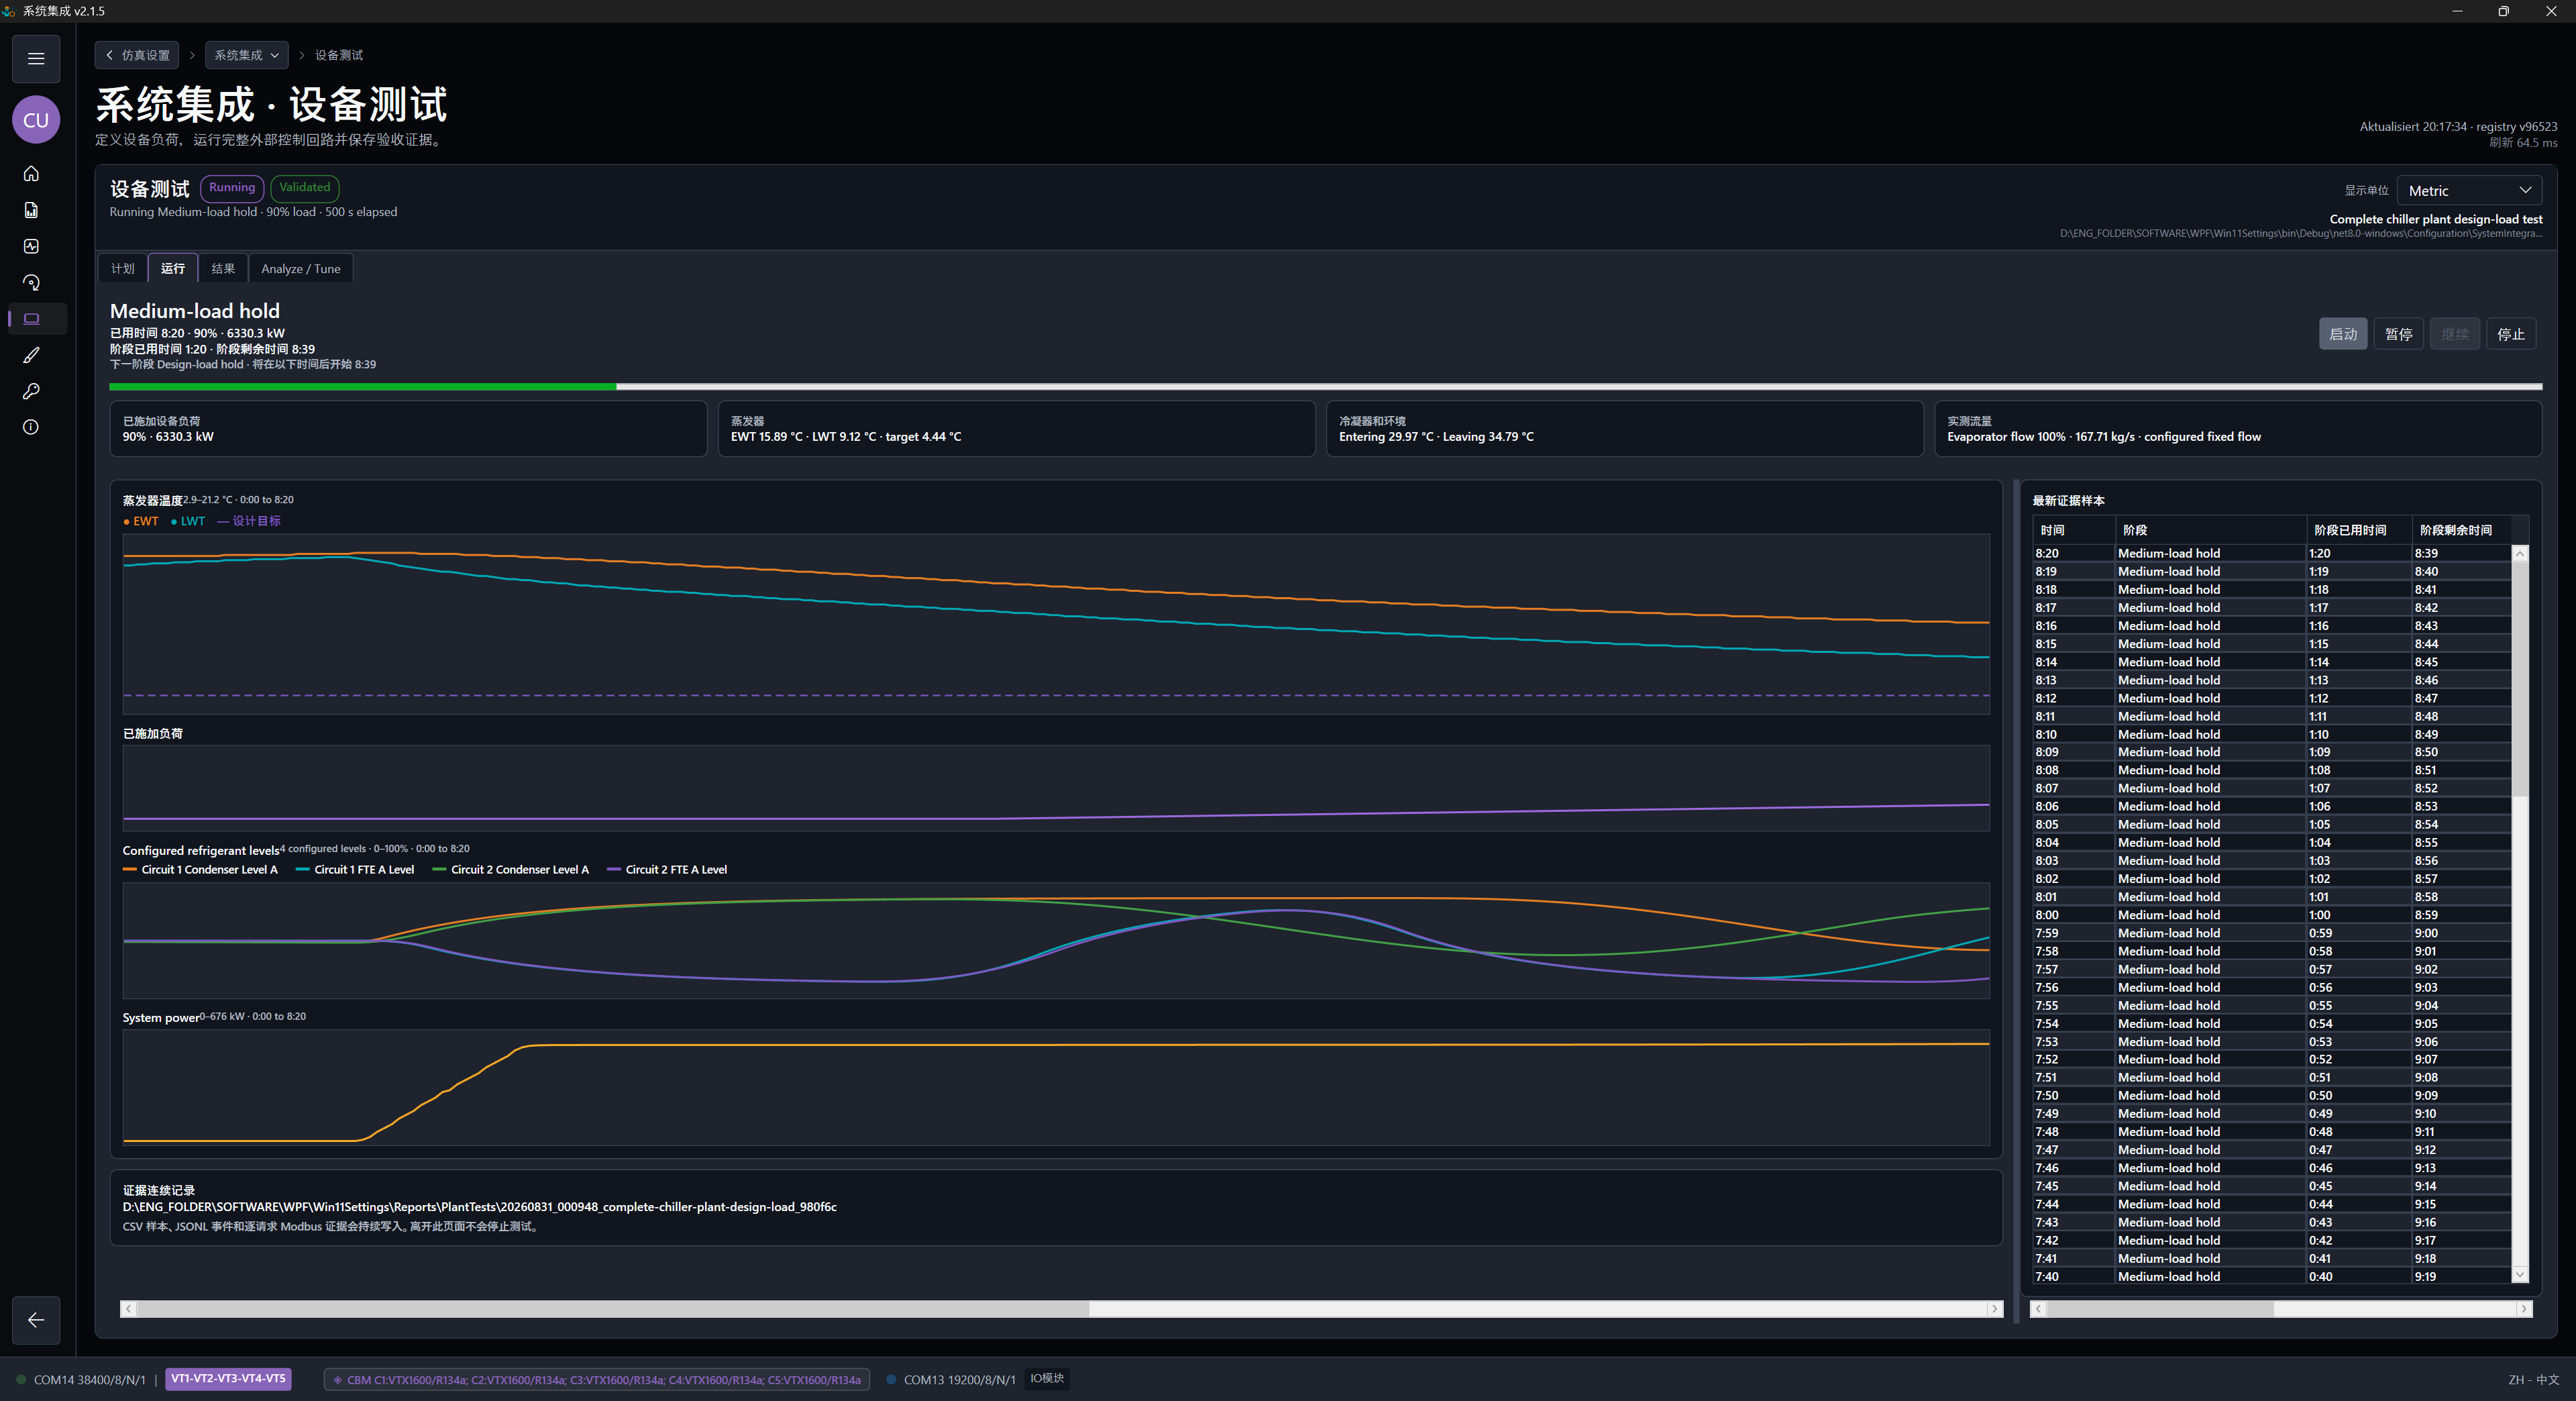Go back to 仿真设置 breadcrumb

coord(137,55)
